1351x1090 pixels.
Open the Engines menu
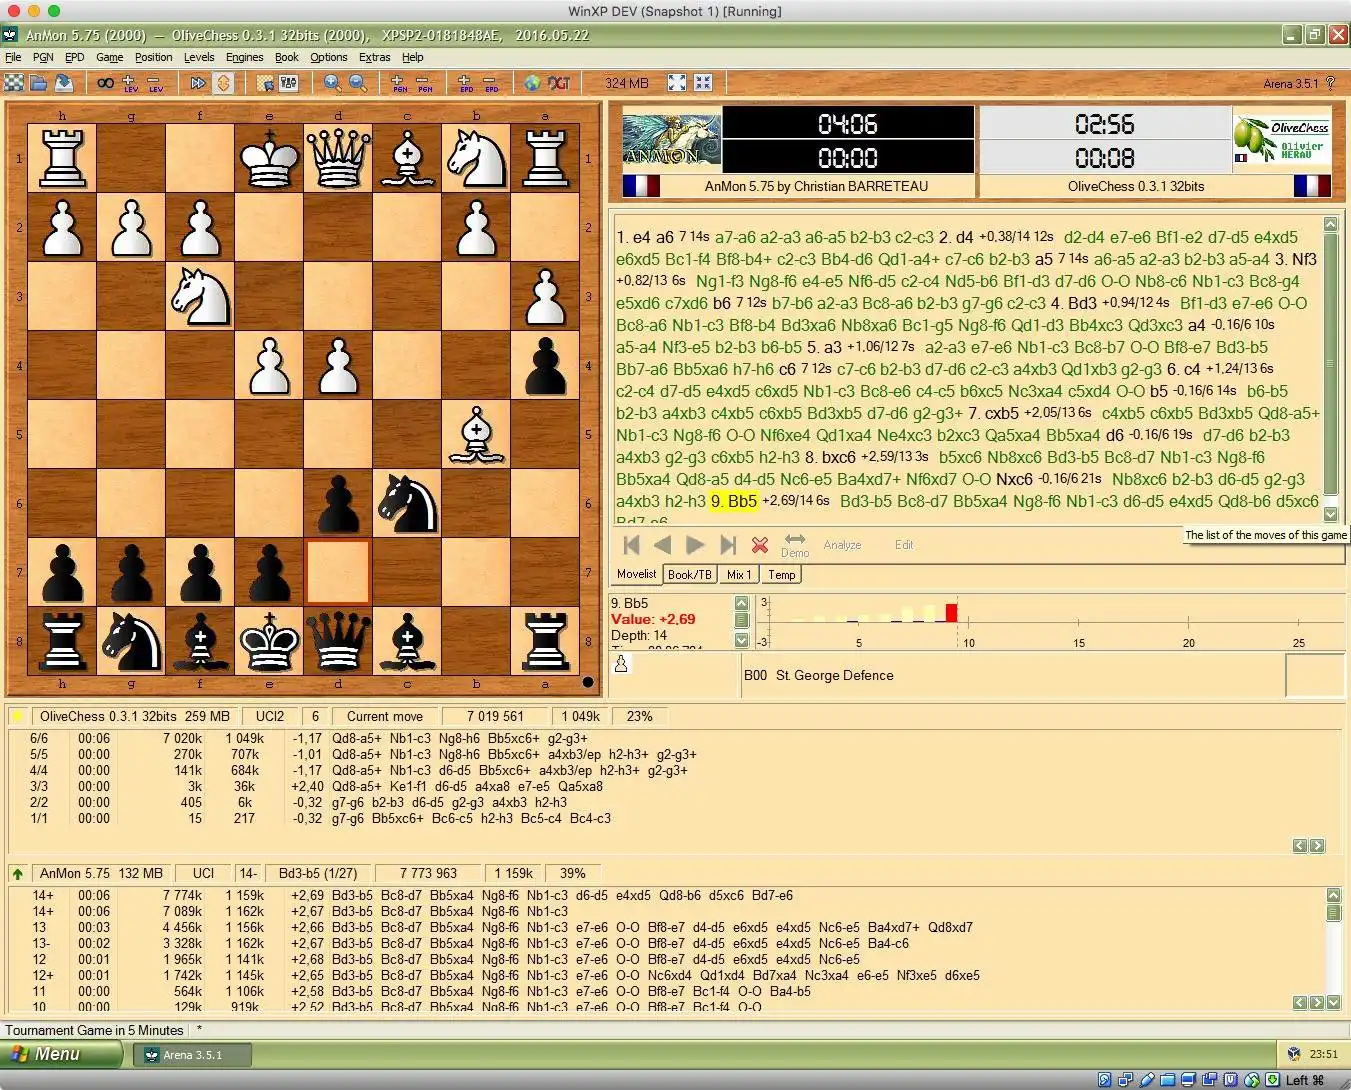[245, 57]
